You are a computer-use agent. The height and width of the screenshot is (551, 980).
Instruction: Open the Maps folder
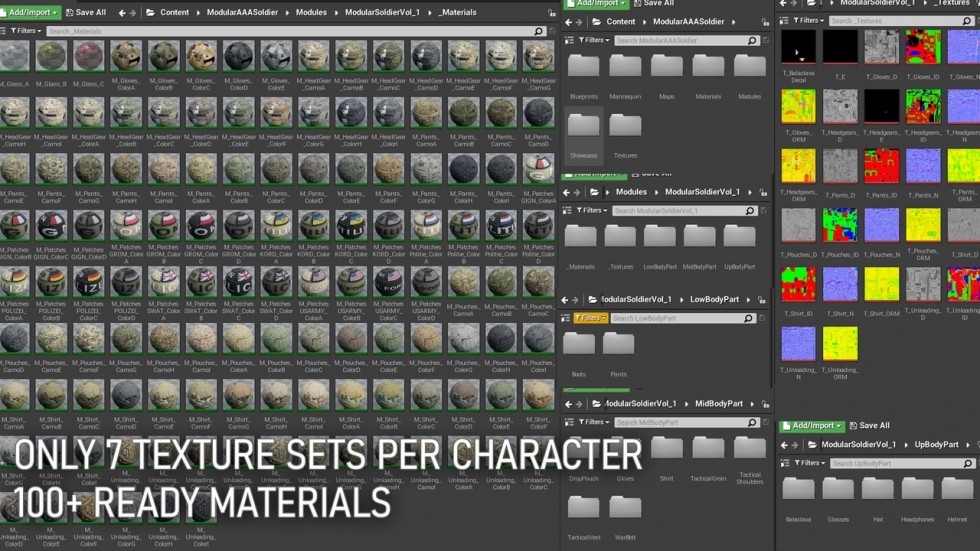click(666, 66)
